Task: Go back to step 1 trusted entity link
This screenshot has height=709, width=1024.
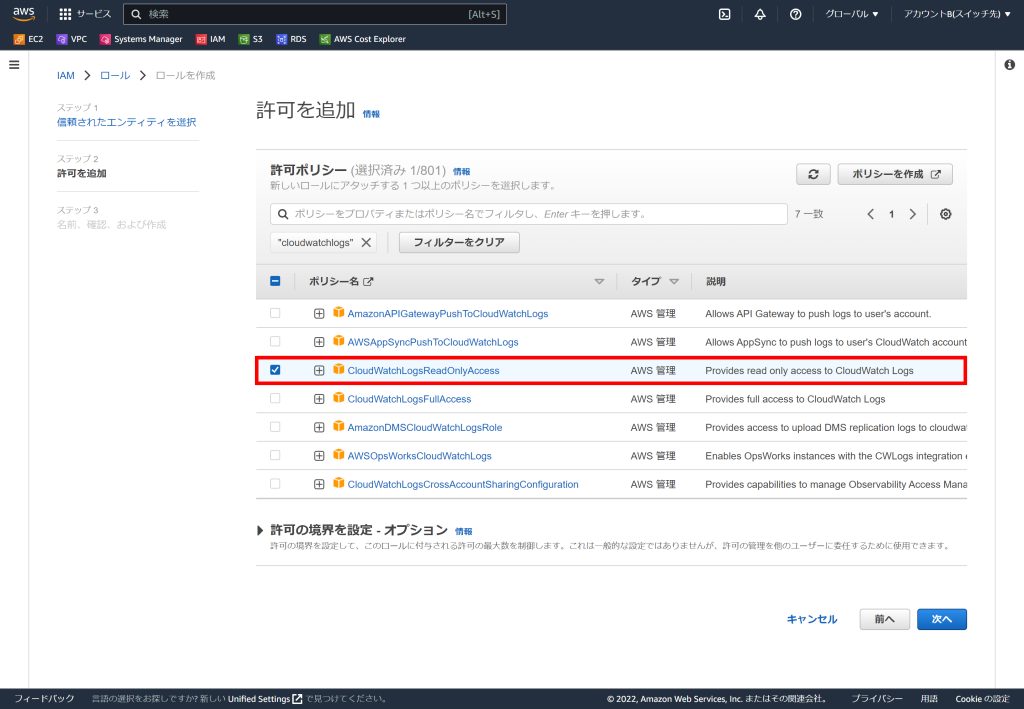Action: (x=126, y=122)
